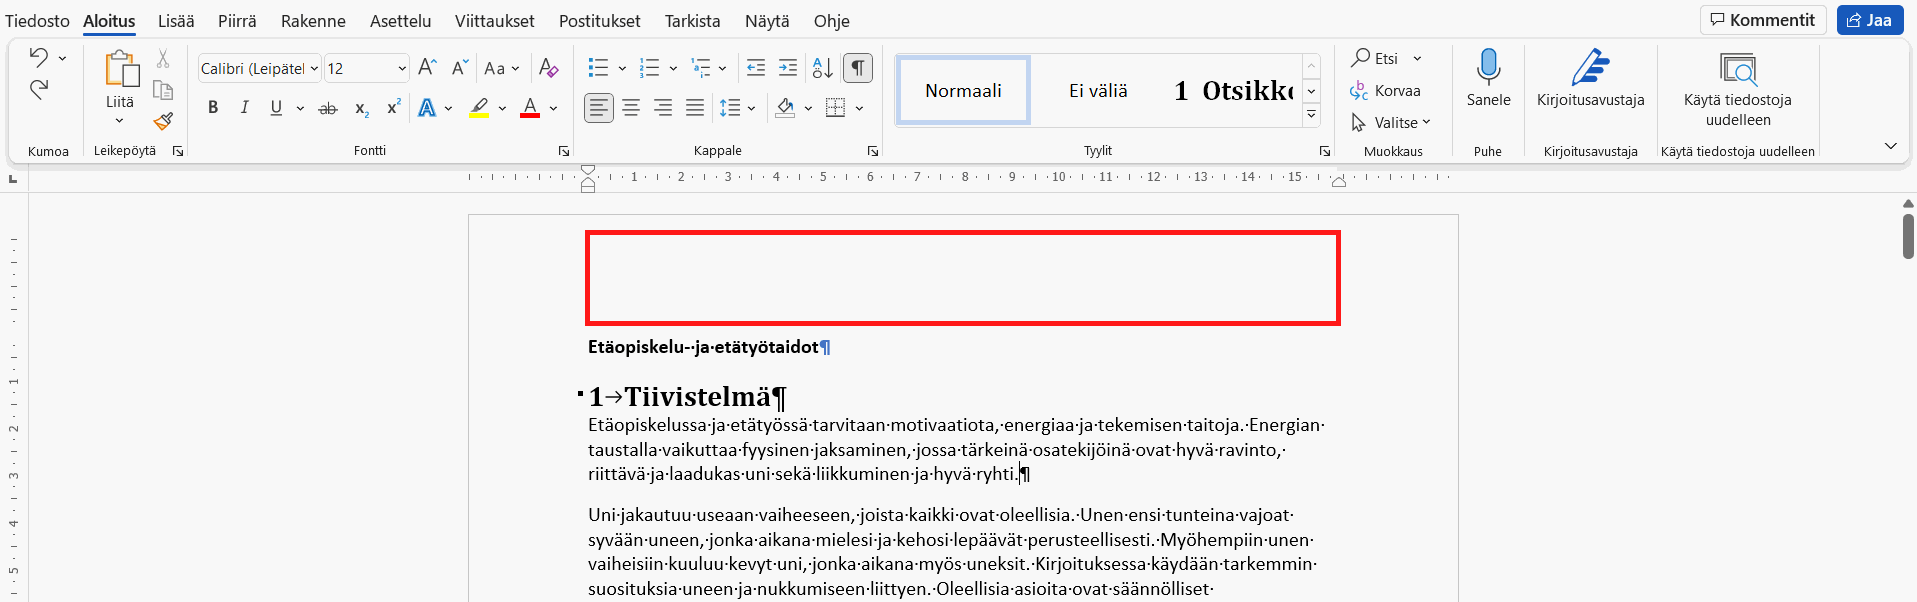Collapse the ribbon with chevron

1890,146
